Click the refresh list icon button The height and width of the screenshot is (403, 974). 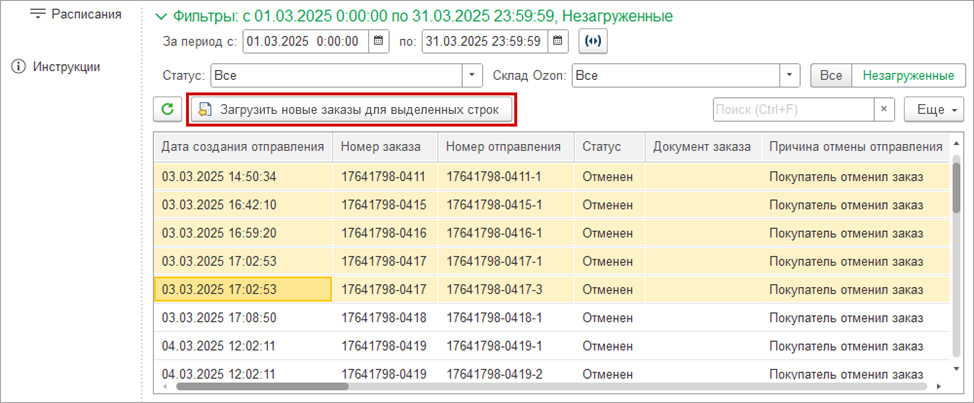(168, 109)
